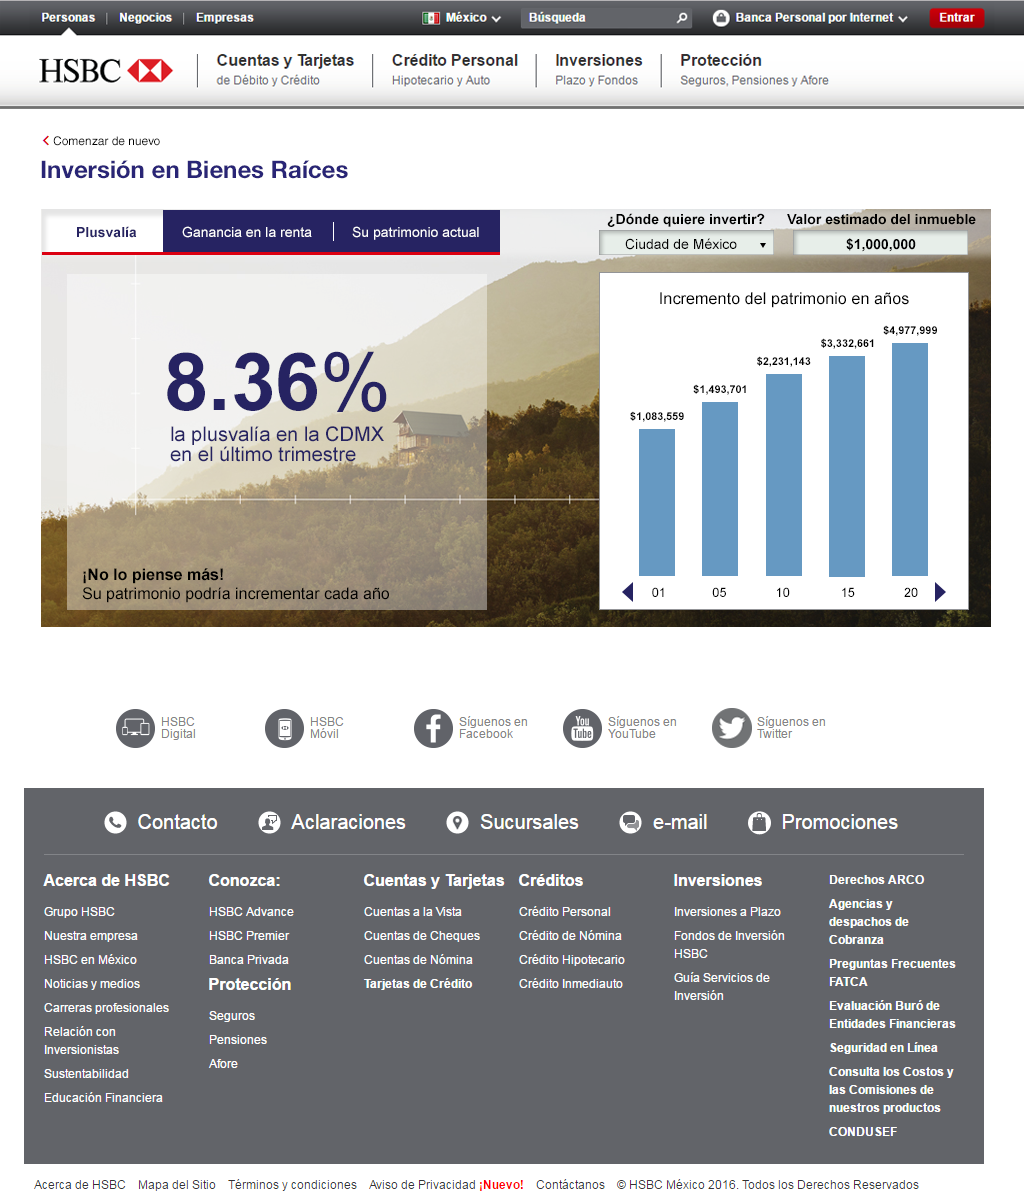Screen dimensions: 1024x1200
Task: Open Tarjetas de Crédito footer link
Action: 418,984
